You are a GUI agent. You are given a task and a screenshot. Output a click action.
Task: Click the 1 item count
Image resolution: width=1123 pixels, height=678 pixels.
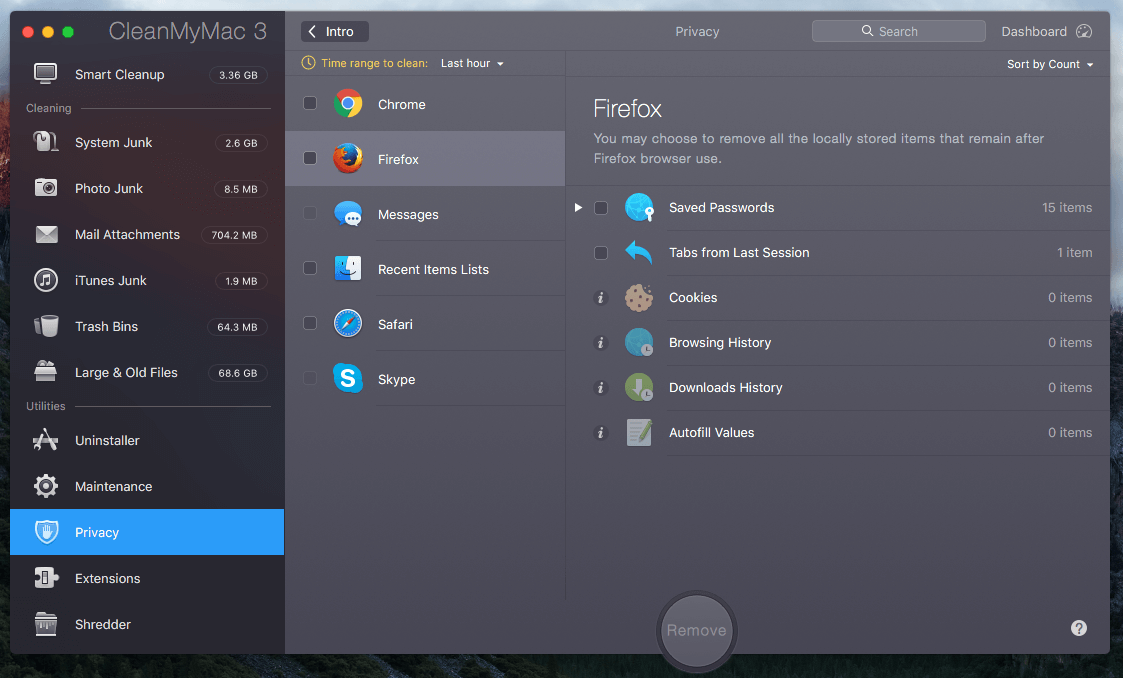click(1074, 253)
